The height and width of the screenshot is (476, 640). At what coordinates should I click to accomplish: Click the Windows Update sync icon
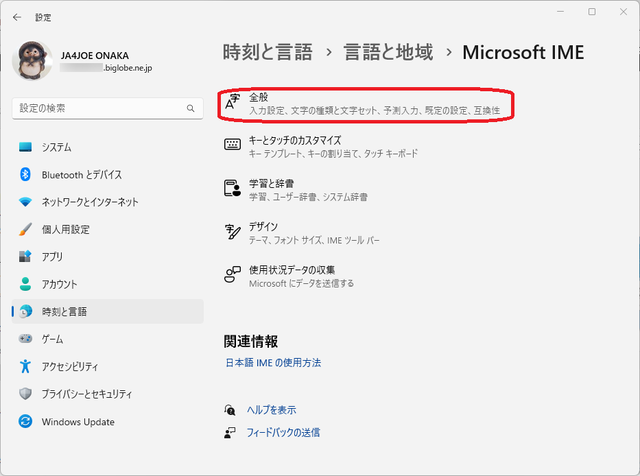pyautogui.click(x=25, y=421)
